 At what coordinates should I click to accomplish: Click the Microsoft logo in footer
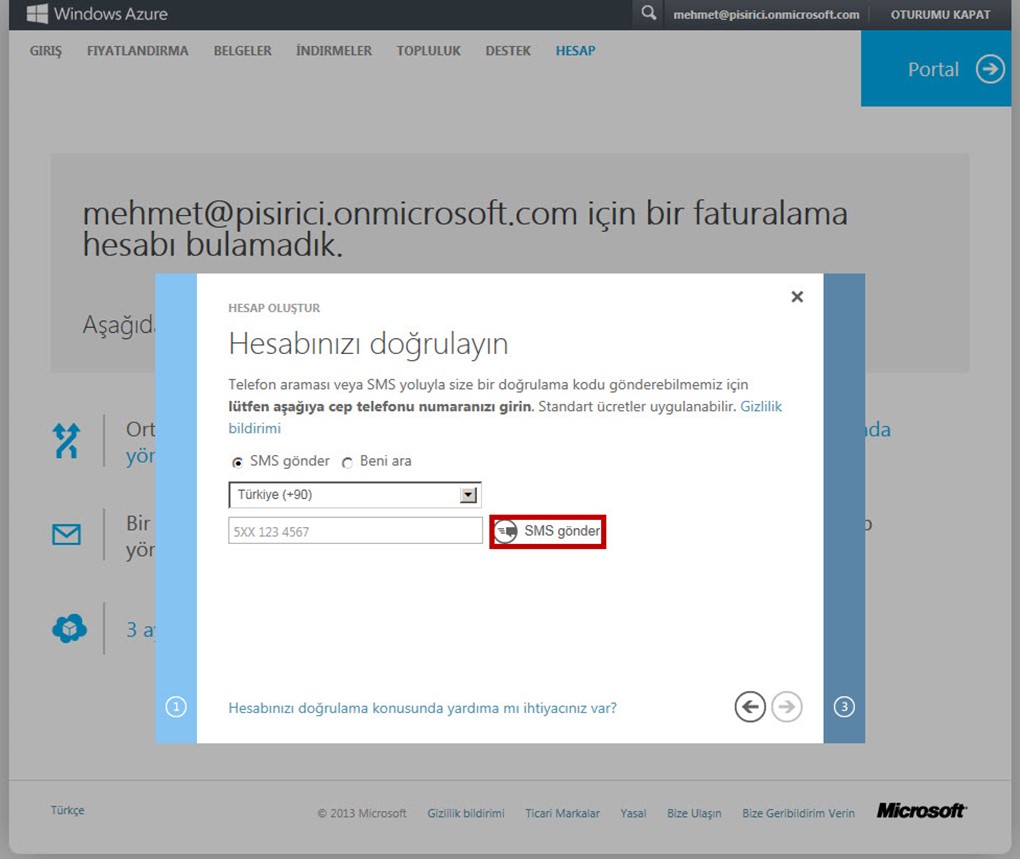pyautogui.click(x=922, y=811)
